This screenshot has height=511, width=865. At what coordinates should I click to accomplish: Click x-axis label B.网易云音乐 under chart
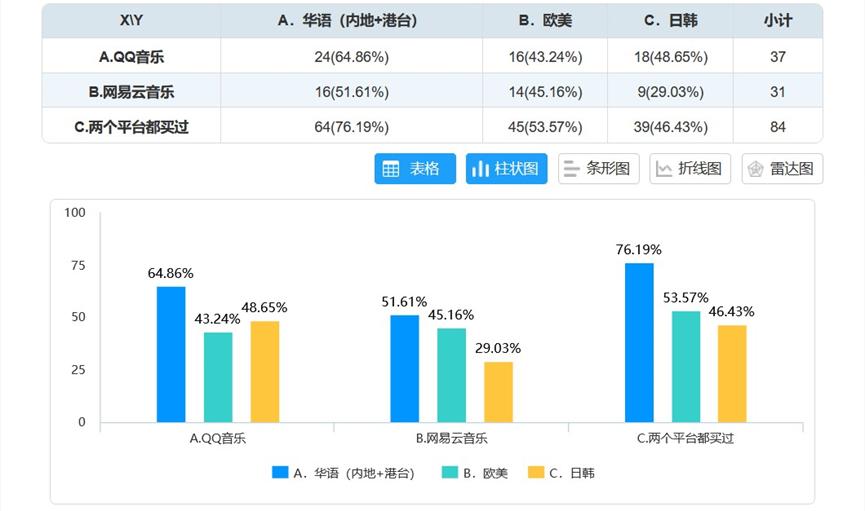point(451,438)
